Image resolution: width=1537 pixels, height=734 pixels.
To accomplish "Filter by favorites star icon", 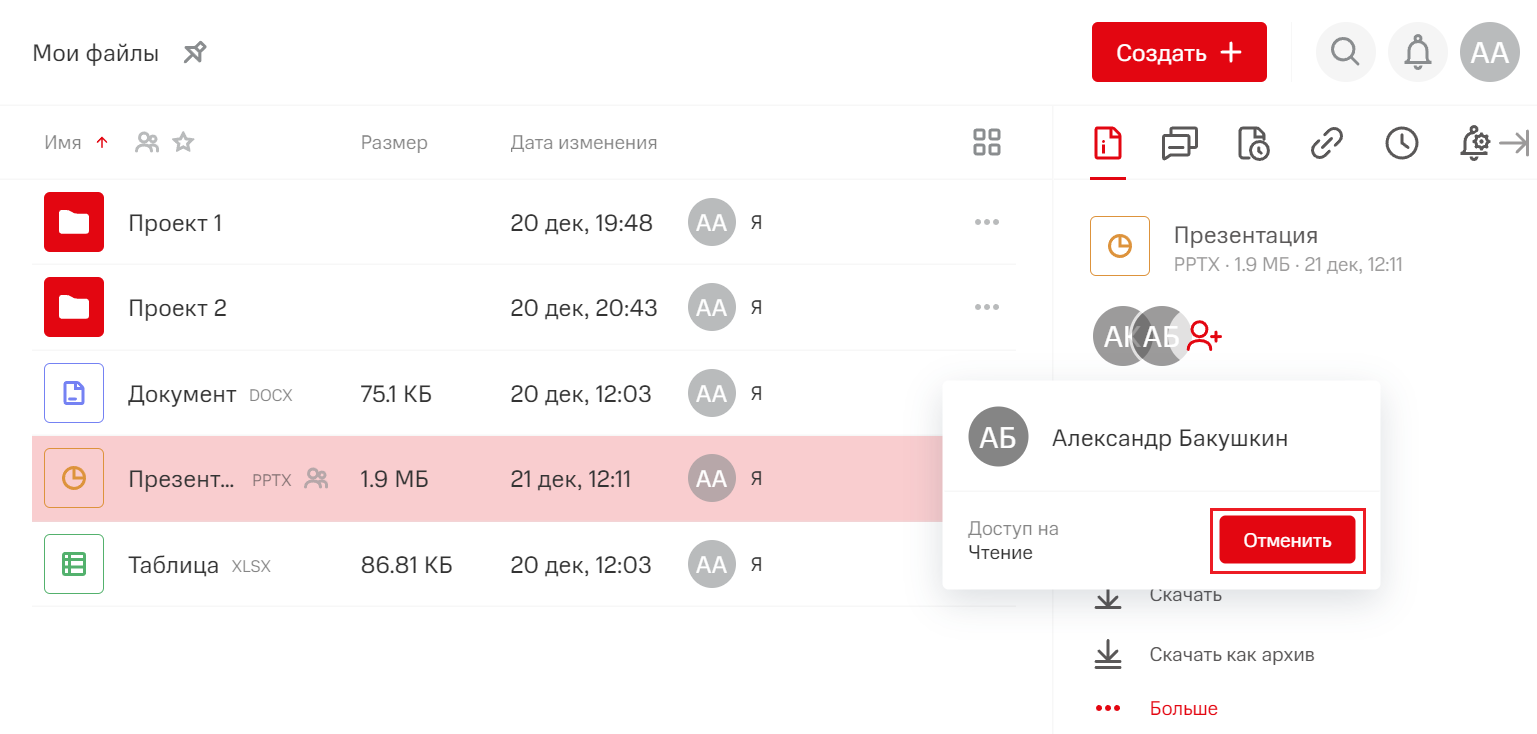I will 182,143.
